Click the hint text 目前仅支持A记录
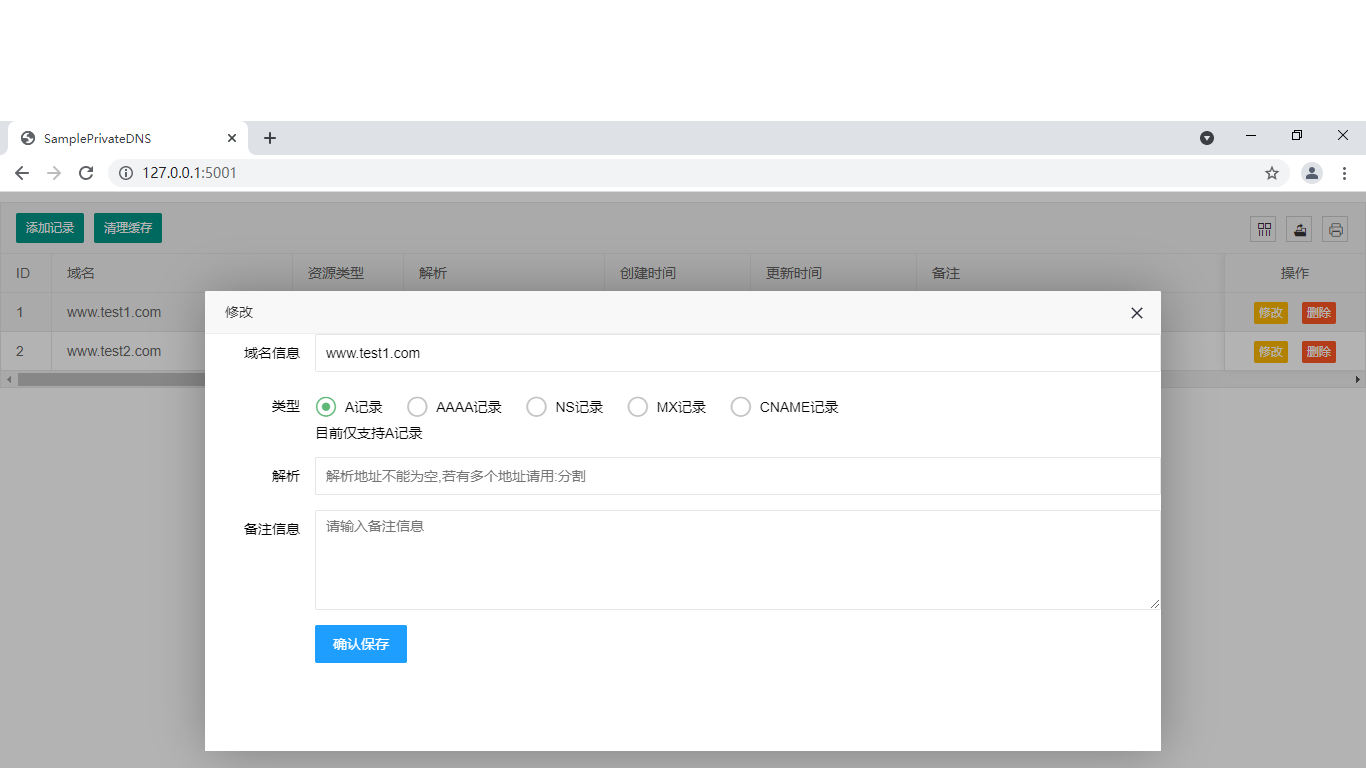The height and width of the screenshot is (768, 1366). click(x=369, y=433)
